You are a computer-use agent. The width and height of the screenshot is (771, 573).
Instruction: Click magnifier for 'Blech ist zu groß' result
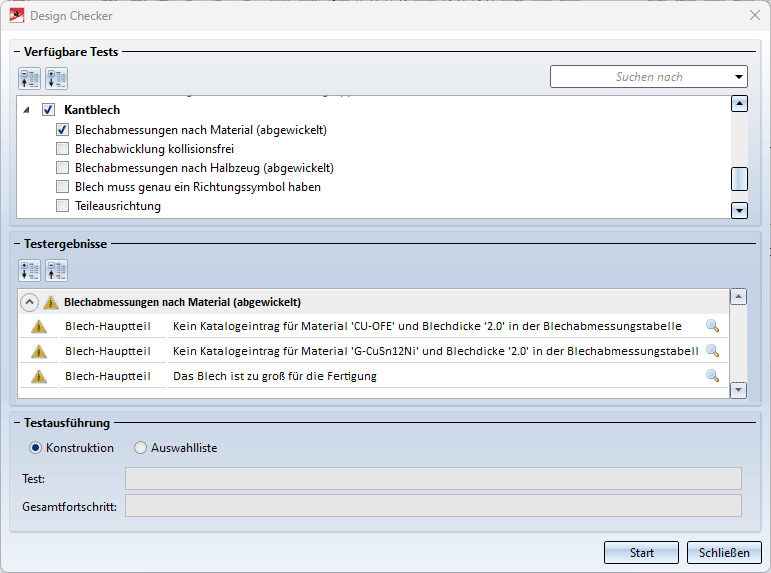[712, 376]
